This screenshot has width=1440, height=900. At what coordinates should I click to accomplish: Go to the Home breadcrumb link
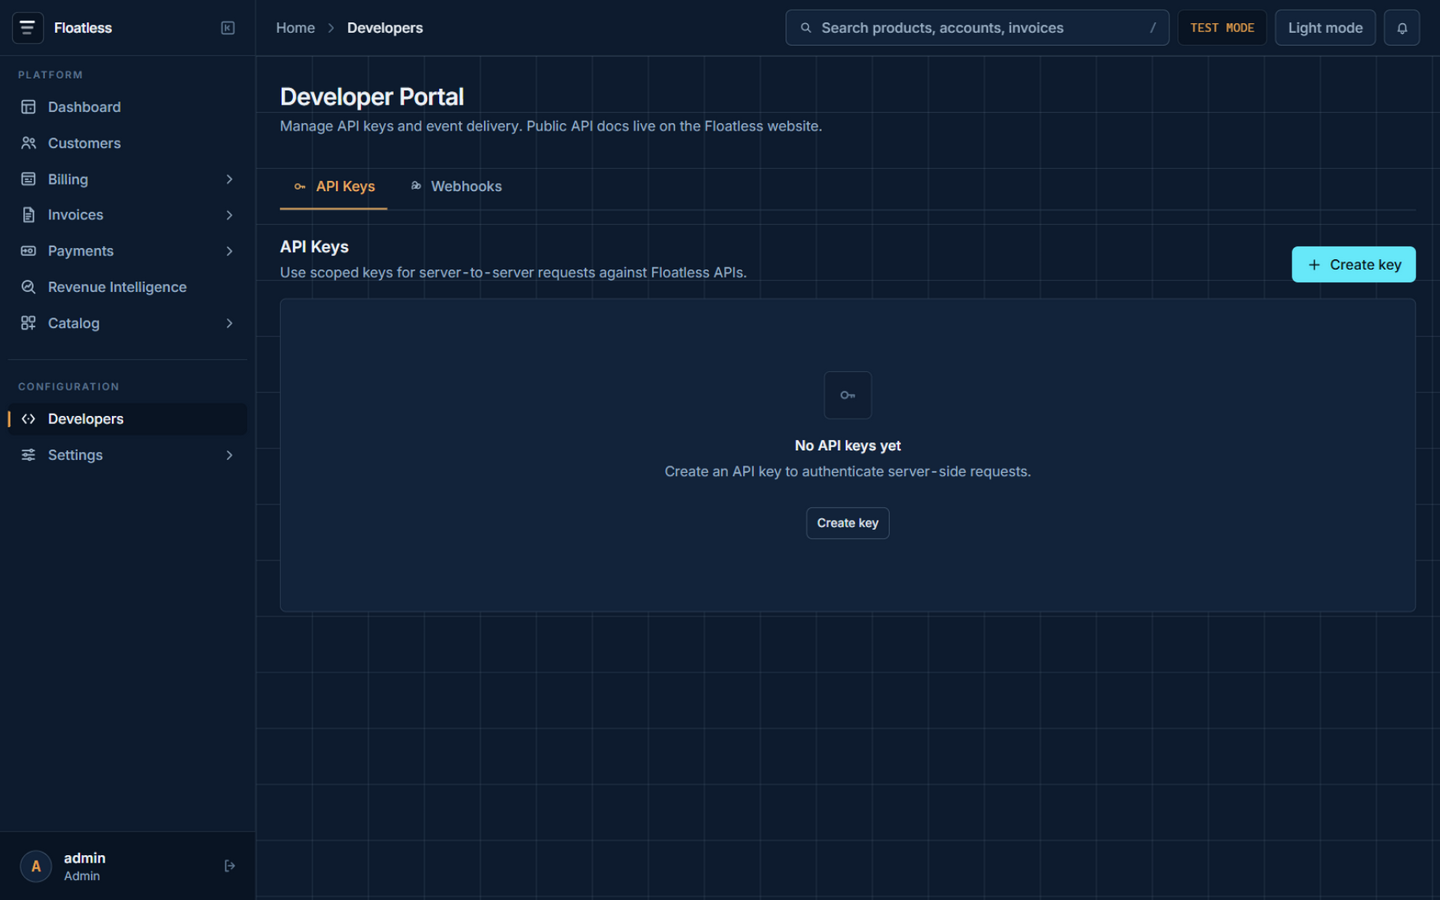[x=295, y=28]
